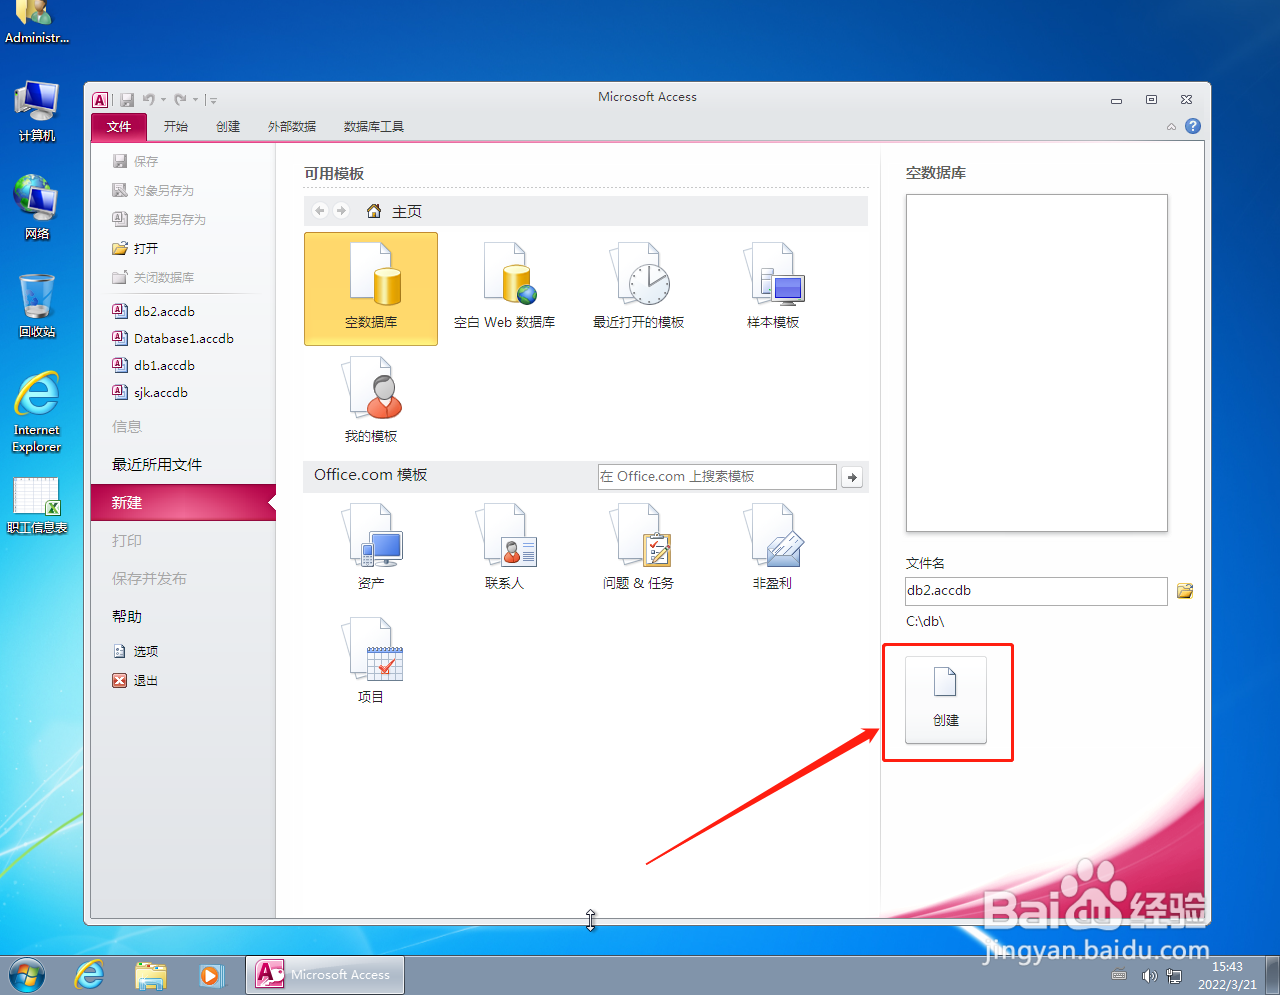Click the Office.com search go arrow

coord(852,477)
